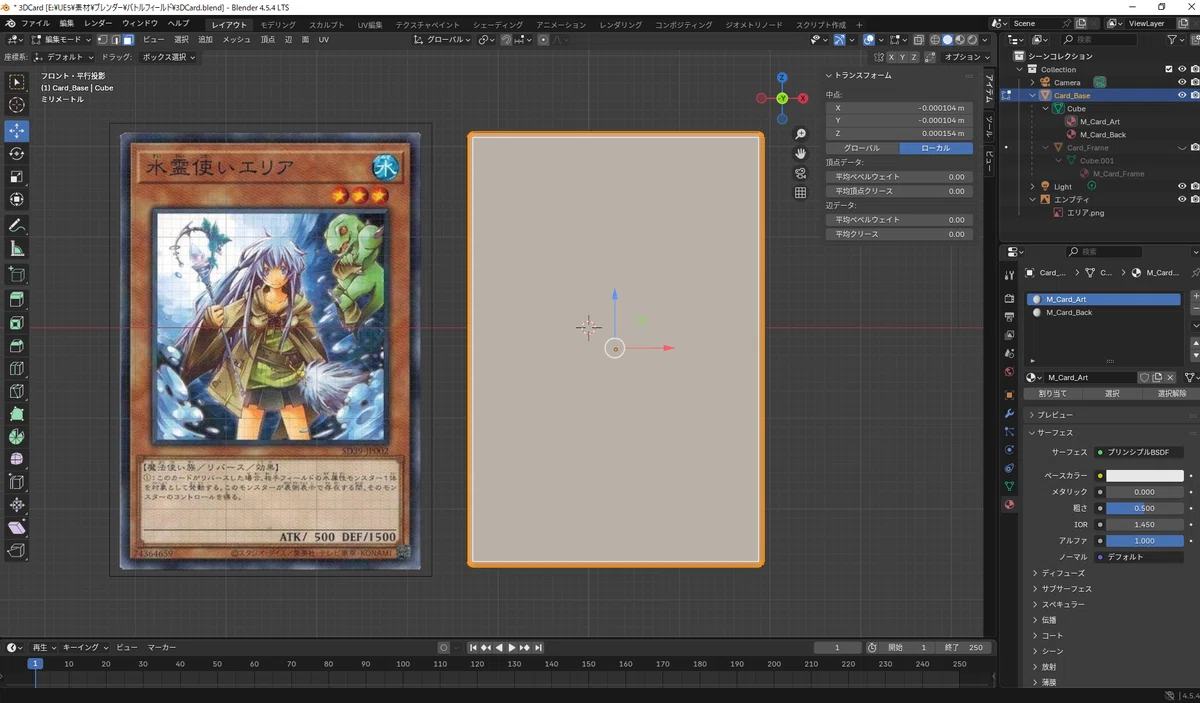Image resolution: width=1200 pixels, height=703 pixels.
Task: Click ベースカラー color swatch
Action: pyautogui.click(x=1145, y=476)
